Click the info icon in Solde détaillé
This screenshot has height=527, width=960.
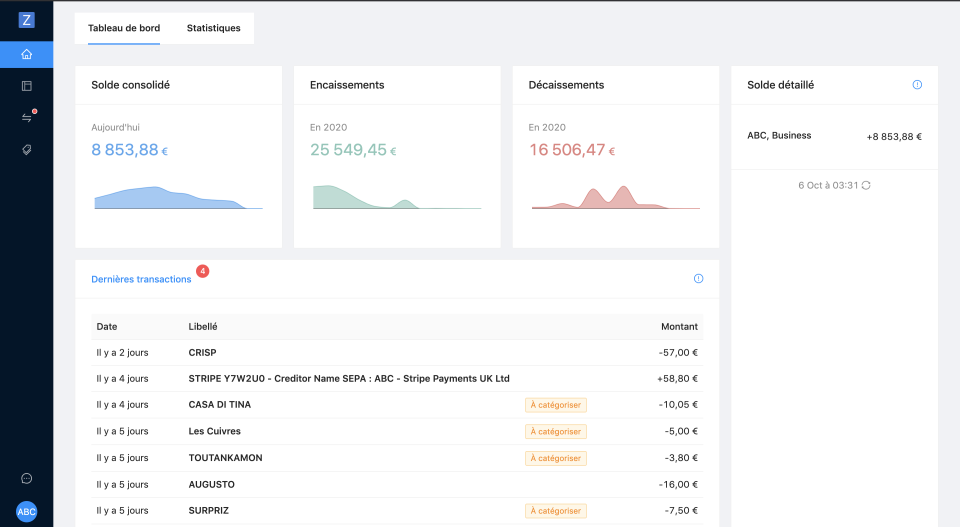coord(917,85)
